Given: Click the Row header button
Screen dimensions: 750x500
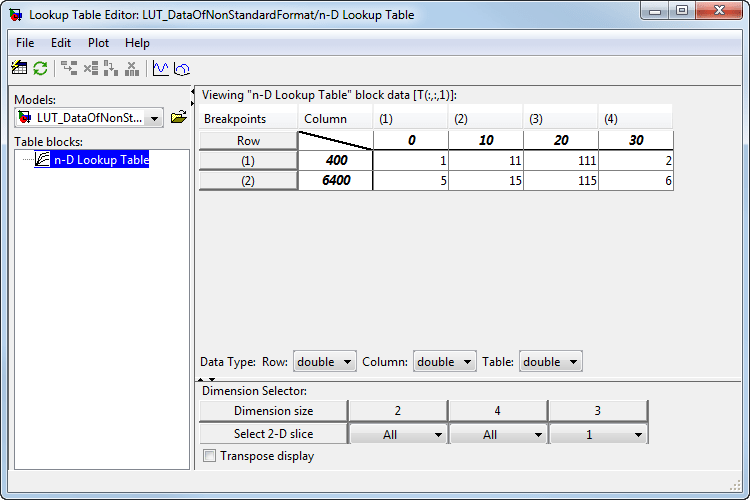Looking at the screenshot, I should tap(248, 141).
